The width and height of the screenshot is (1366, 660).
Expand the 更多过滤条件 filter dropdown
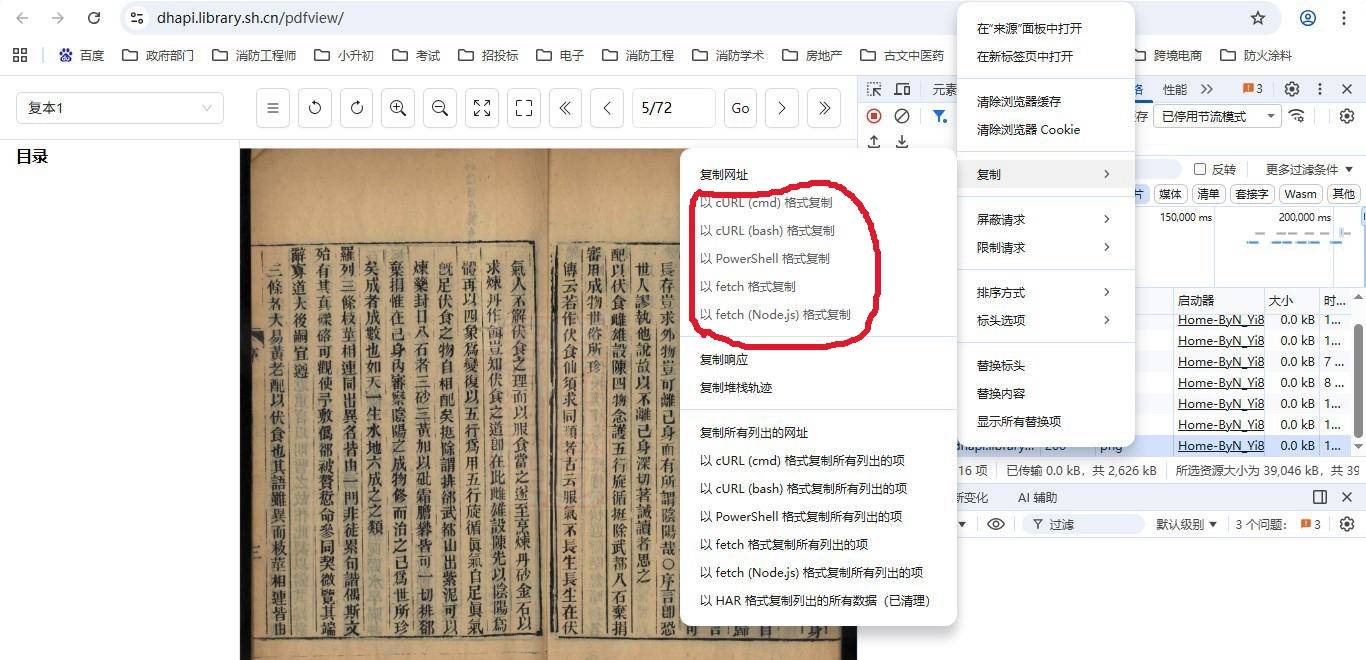pos(1309,169)
